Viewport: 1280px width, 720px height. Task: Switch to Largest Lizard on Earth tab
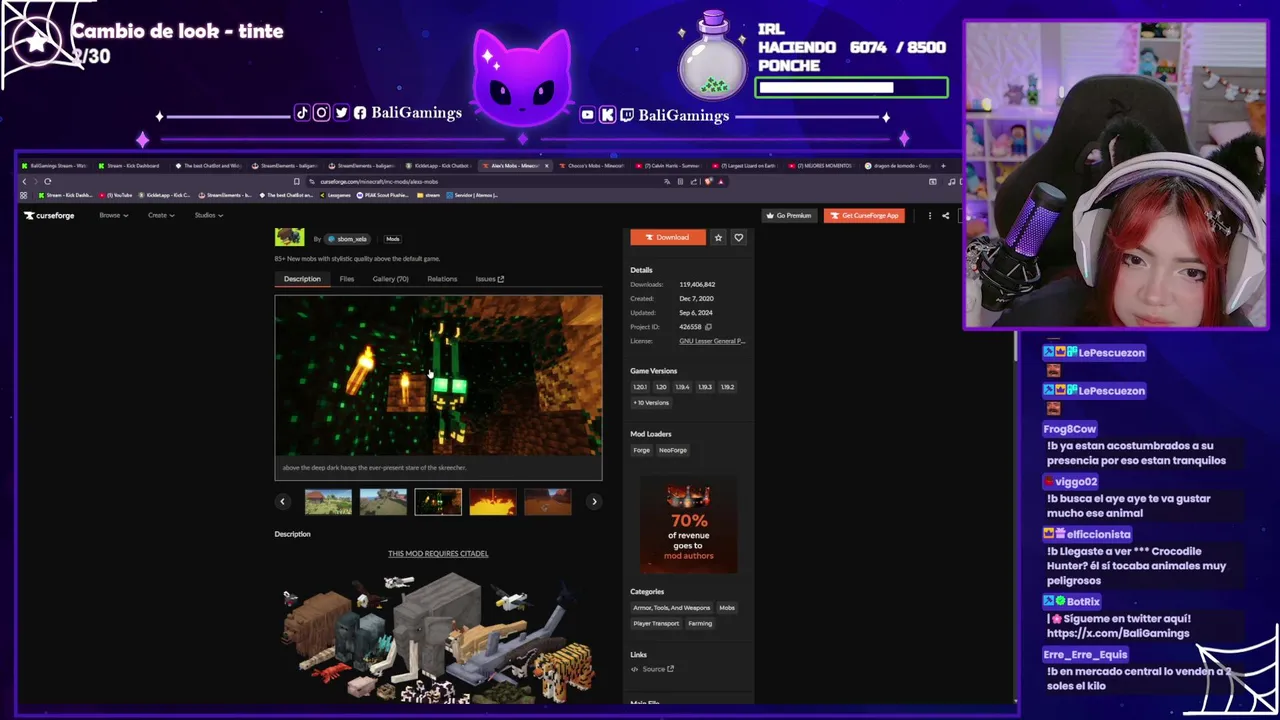click(745, 166)
